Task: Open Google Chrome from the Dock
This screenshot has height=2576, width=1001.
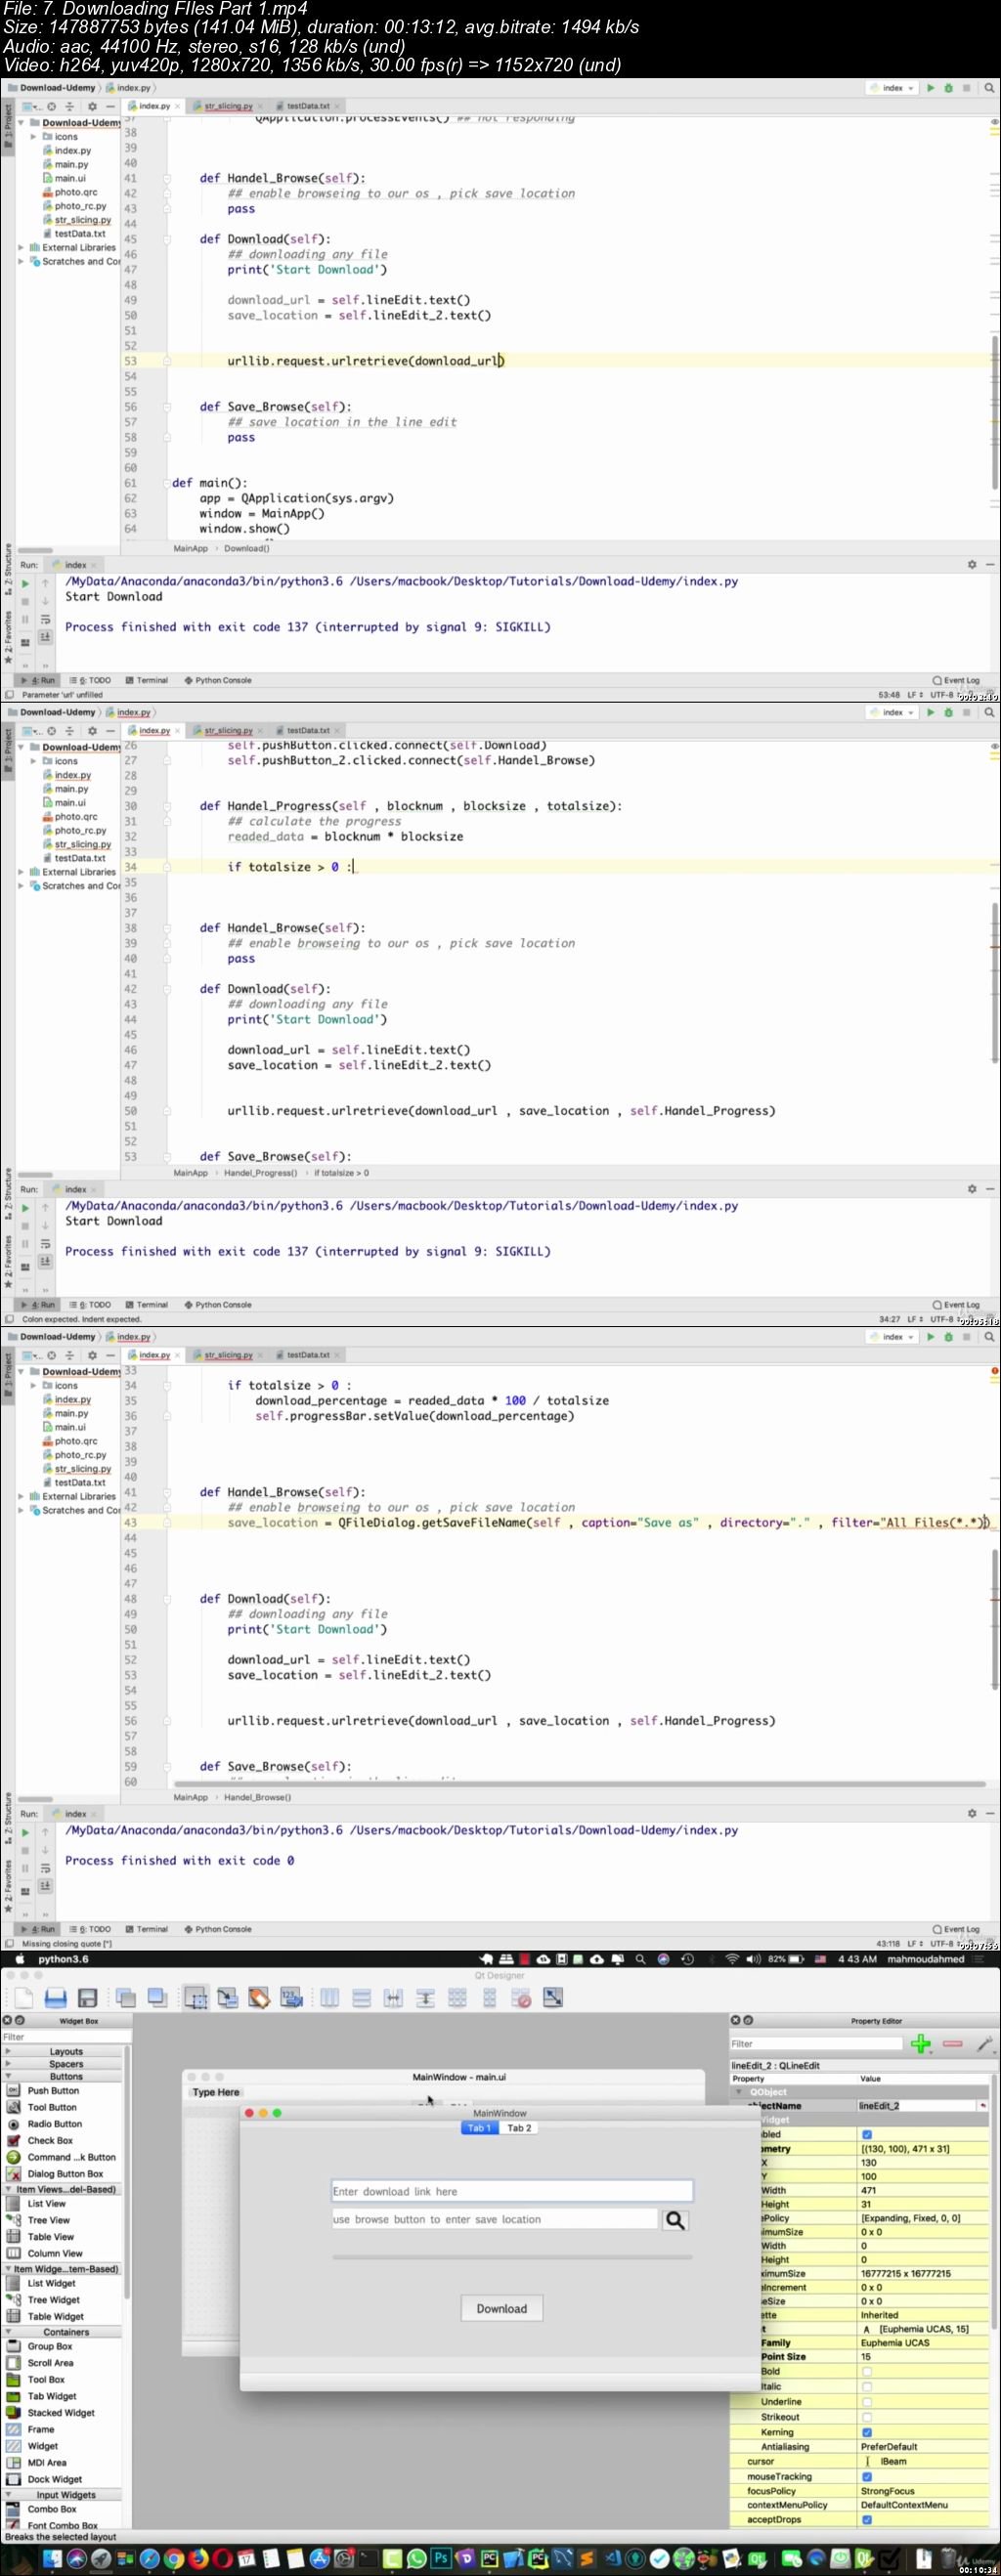Action: point(174,2560)
